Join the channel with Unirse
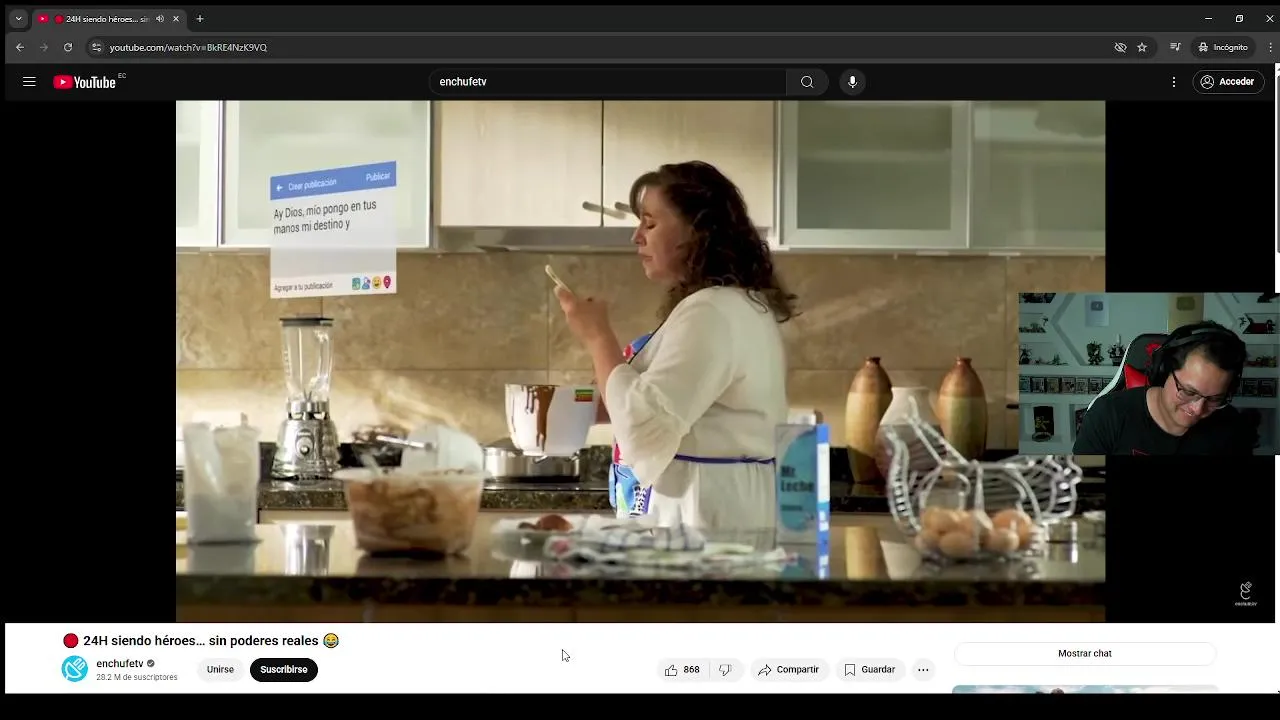This screenshot has width=1280, height=720. coord(220,670)
